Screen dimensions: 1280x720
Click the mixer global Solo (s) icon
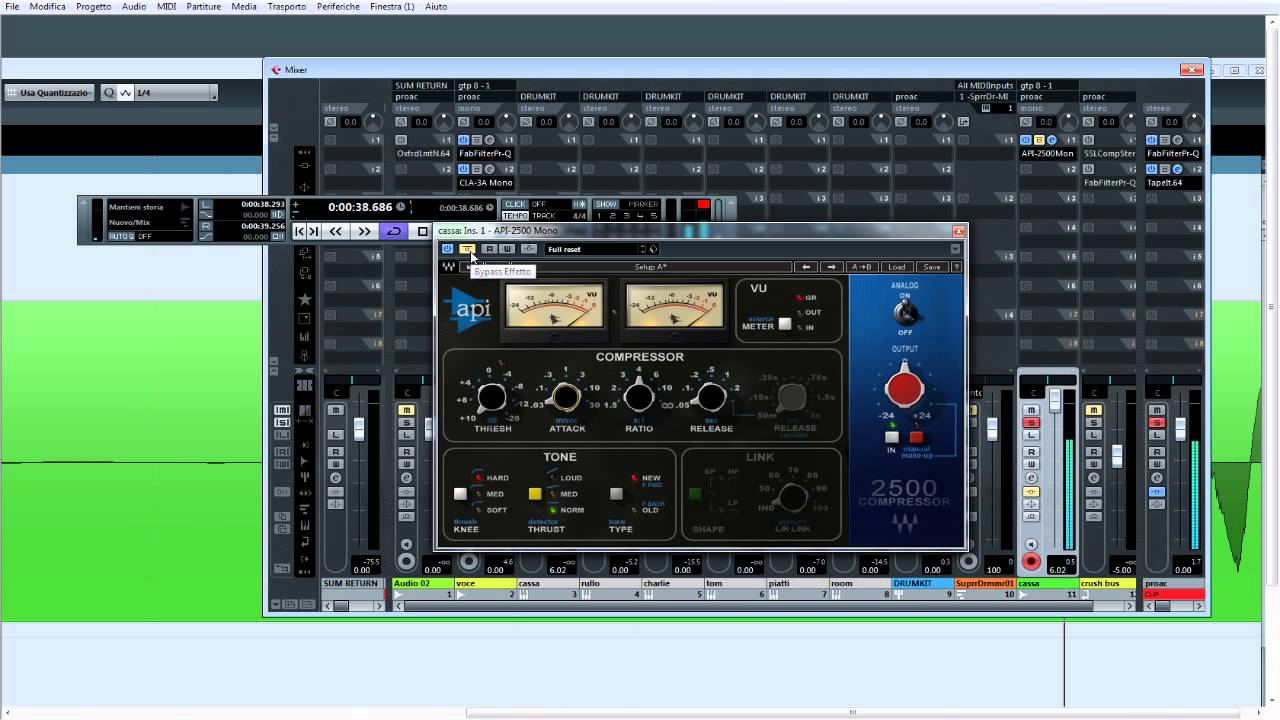[282, 422]
